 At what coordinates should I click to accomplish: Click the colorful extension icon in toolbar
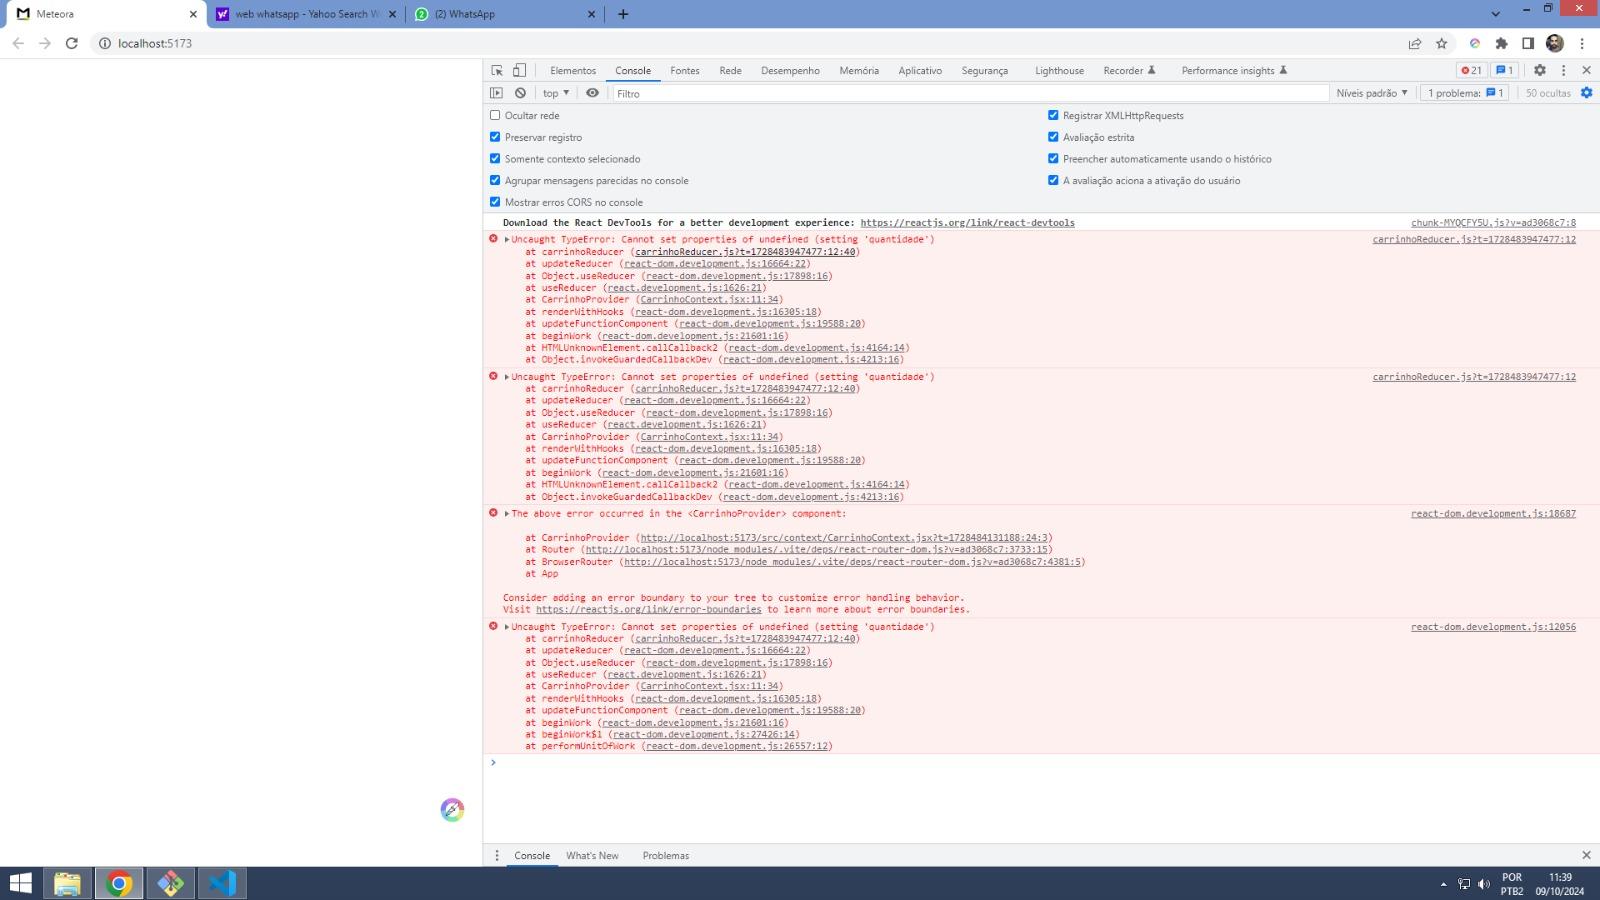[x=1474, y=43]
